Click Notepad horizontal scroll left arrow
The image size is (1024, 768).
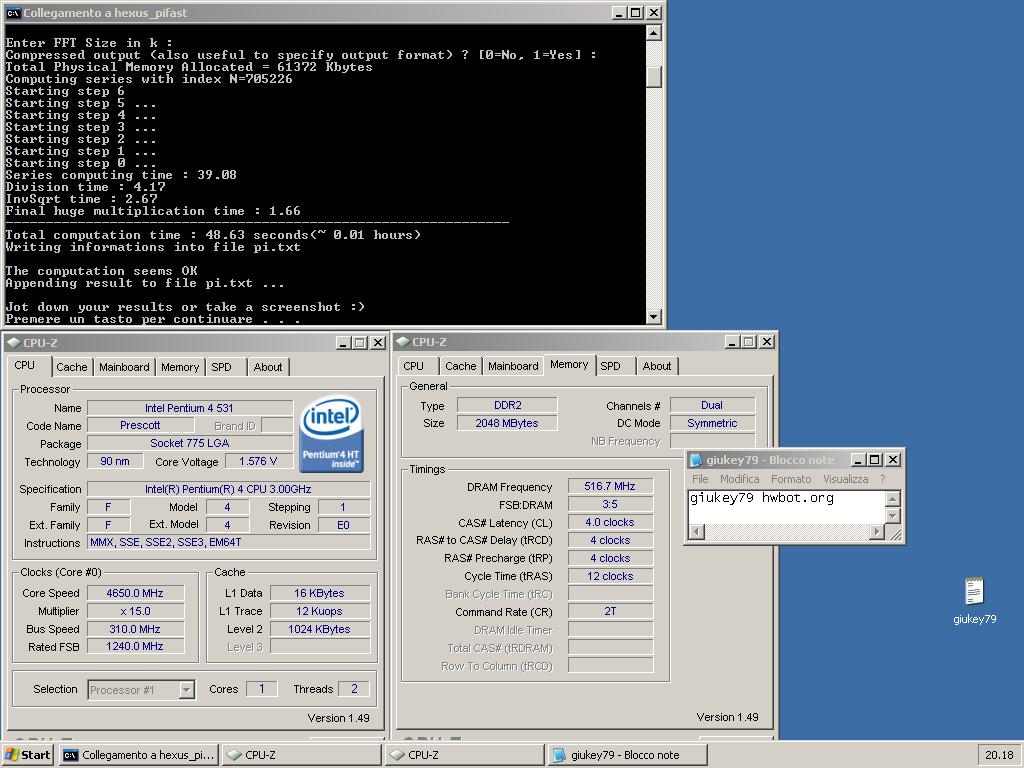click(697, 532)
